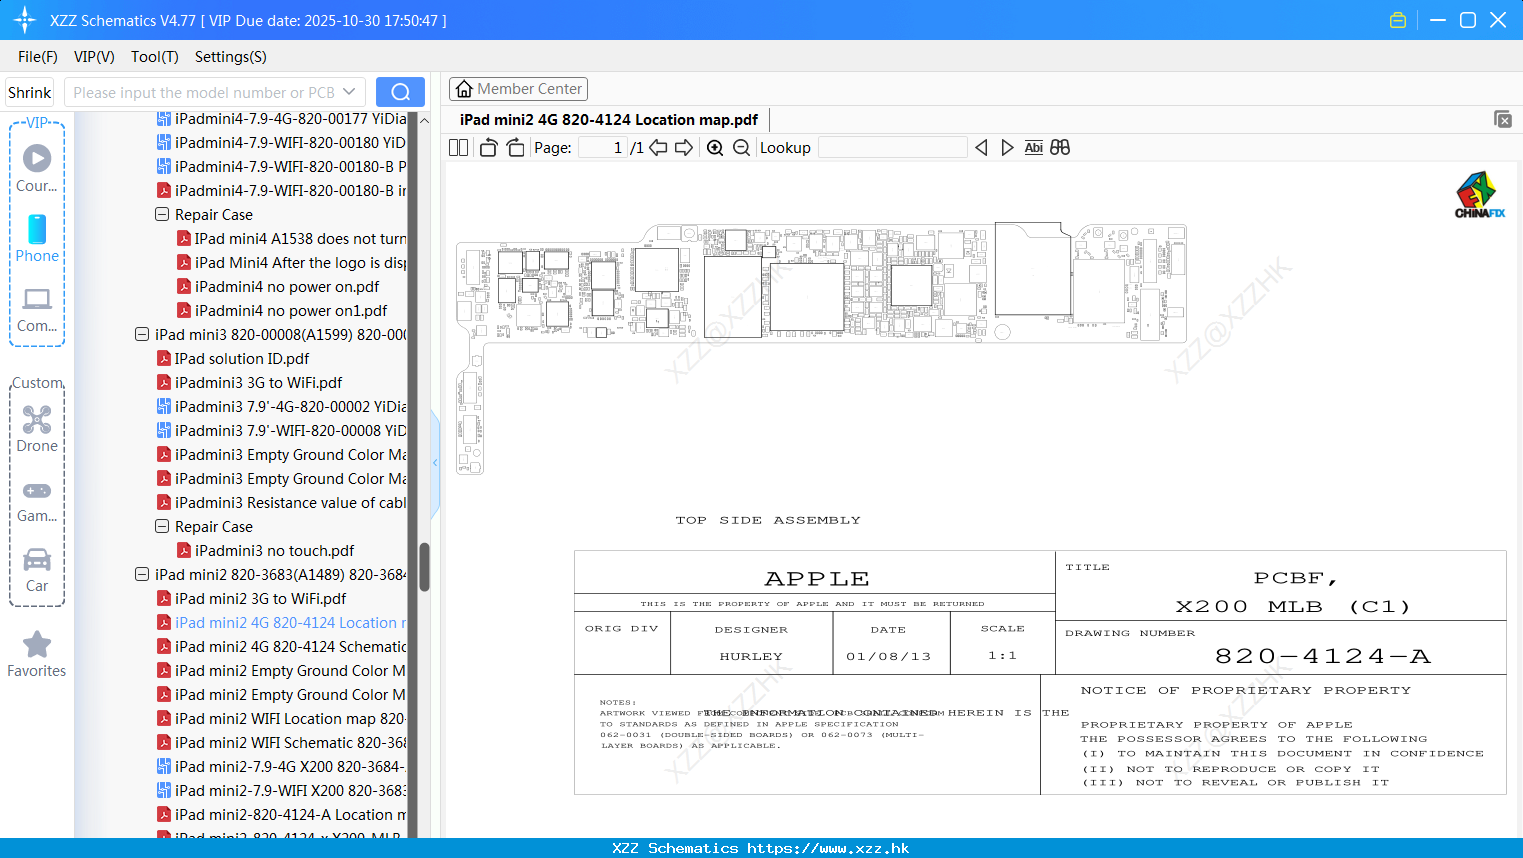
Task: Open iPadmini3 no touch.pdf
Action: click(x=265, y=550)
